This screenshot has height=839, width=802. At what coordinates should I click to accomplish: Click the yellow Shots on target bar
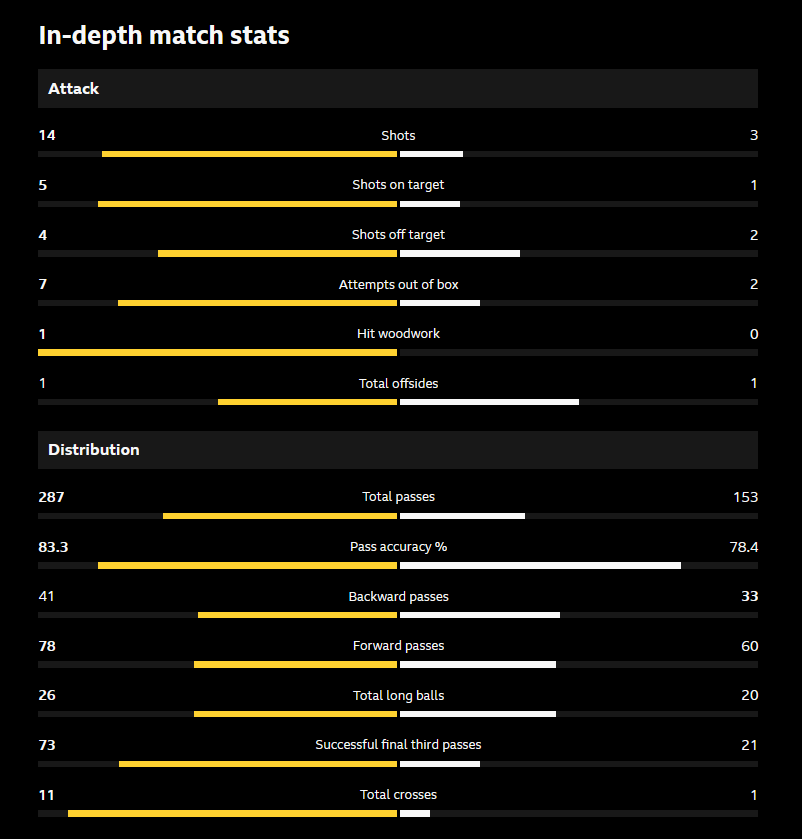click(x=247, y=204)
